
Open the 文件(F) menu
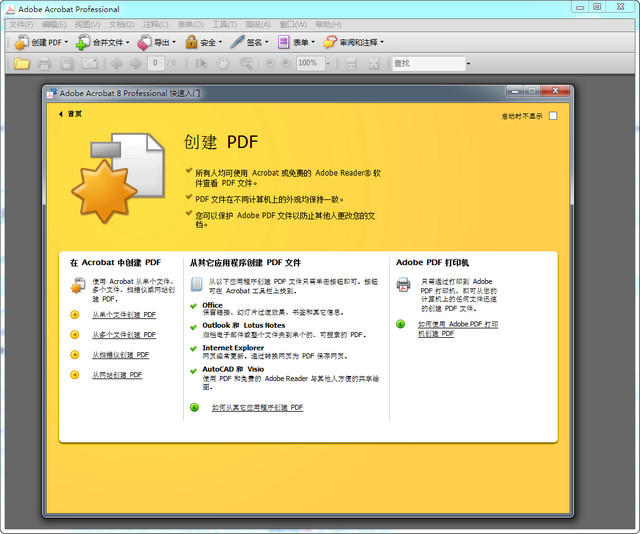(x=21, y=24)
